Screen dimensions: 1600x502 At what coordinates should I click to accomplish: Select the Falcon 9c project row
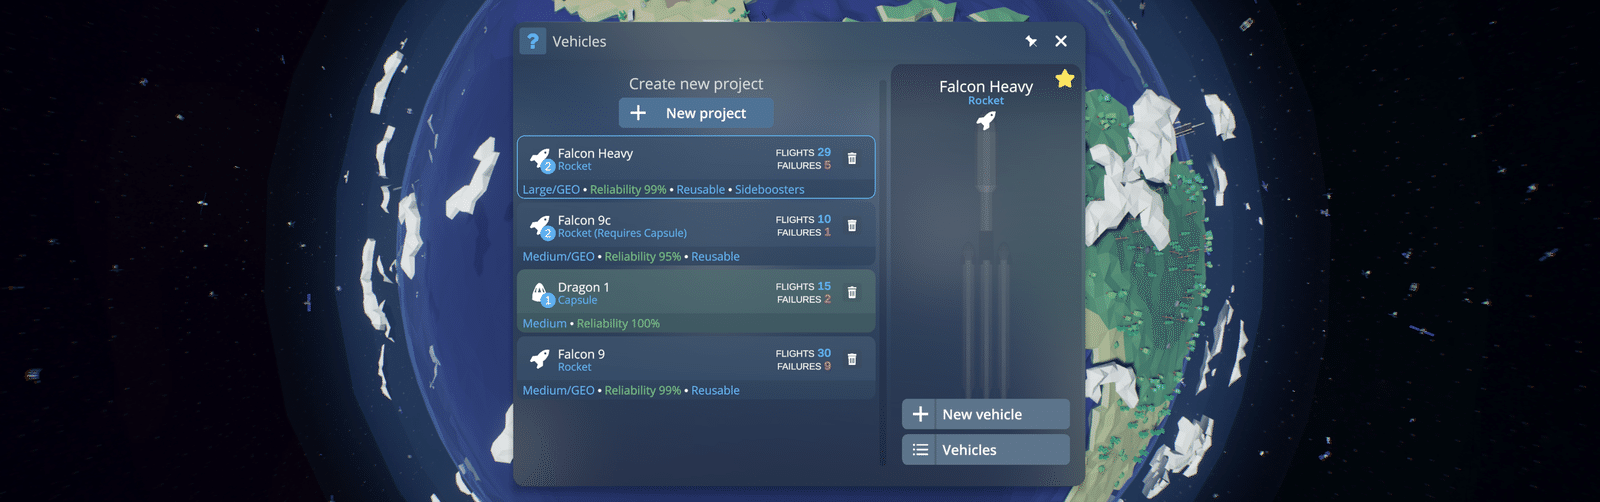coord(696,234)
